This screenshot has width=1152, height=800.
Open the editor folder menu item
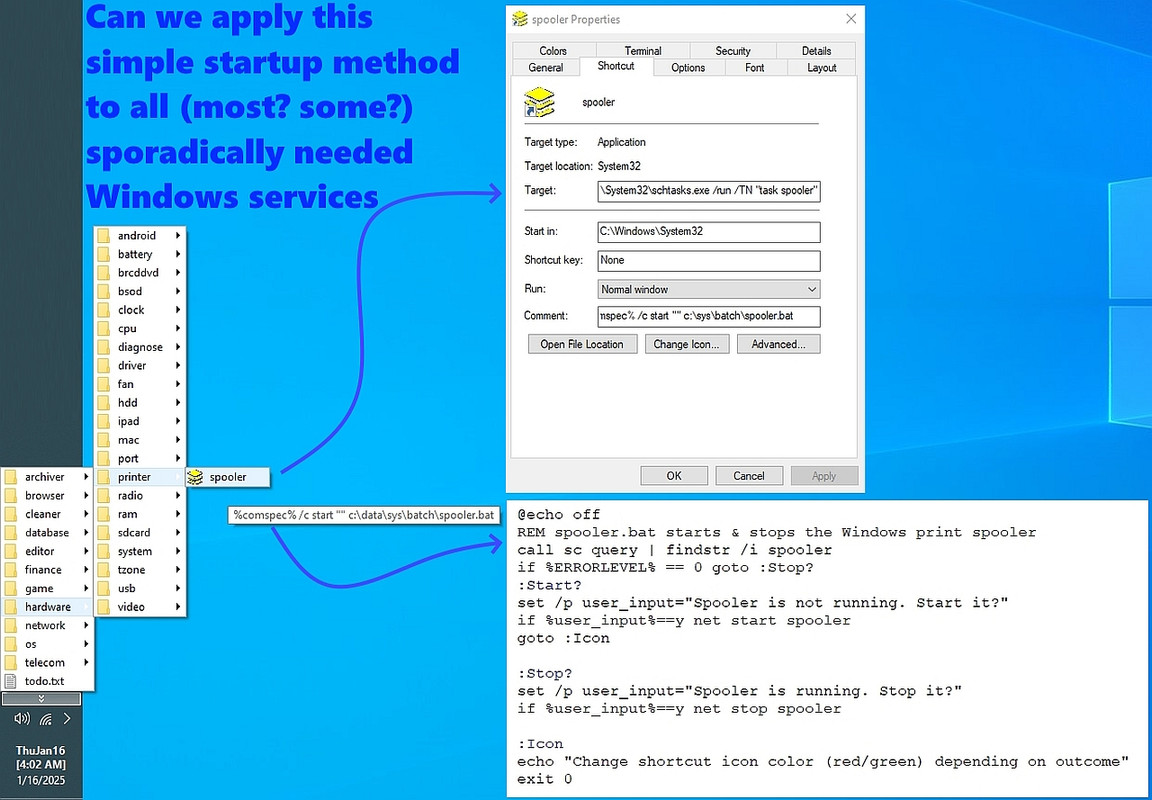point(47,551)
